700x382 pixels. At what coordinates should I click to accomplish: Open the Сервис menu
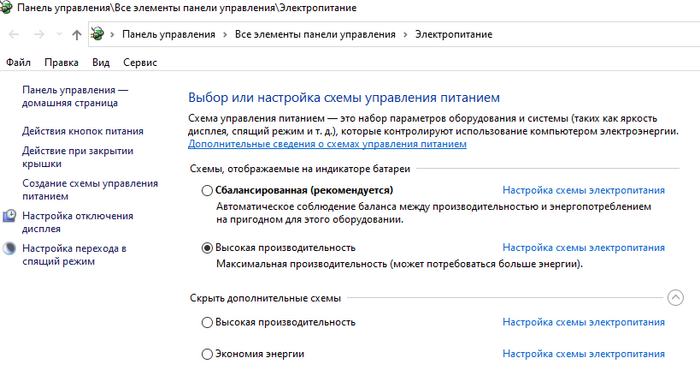[x=140, y=62]
